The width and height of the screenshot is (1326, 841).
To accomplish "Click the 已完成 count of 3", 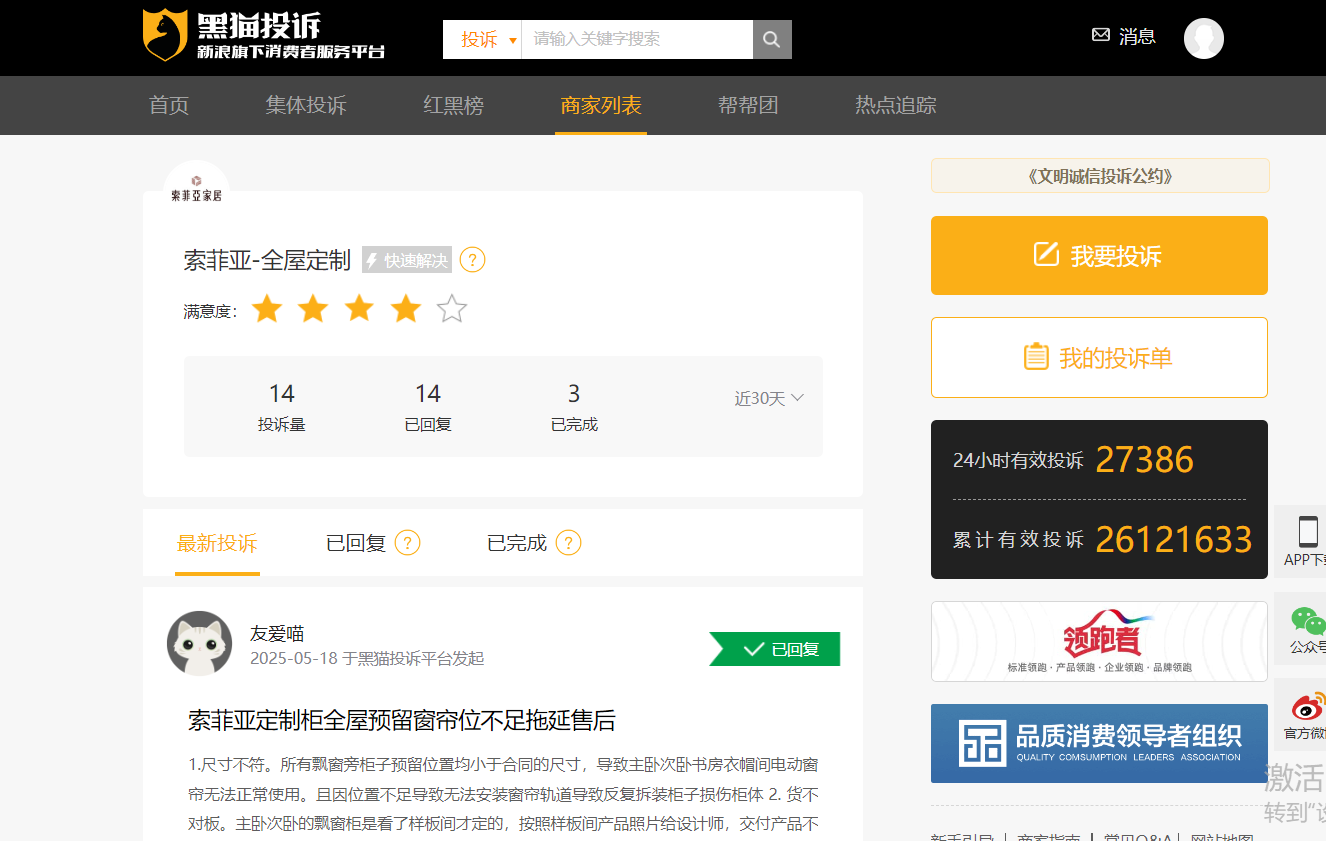I will (x=574, y=394).
